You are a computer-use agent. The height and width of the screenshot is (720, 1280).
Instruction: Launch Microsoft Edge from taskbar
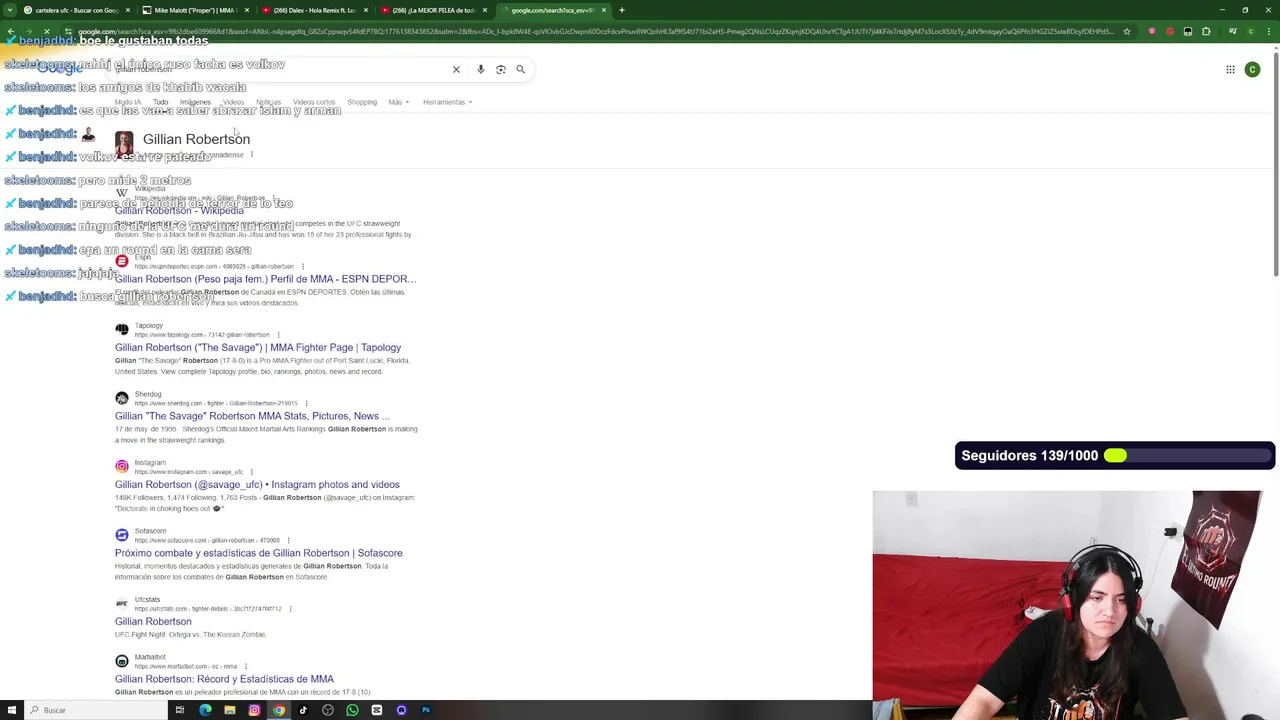pyautogui.click(x=205, y=710)
